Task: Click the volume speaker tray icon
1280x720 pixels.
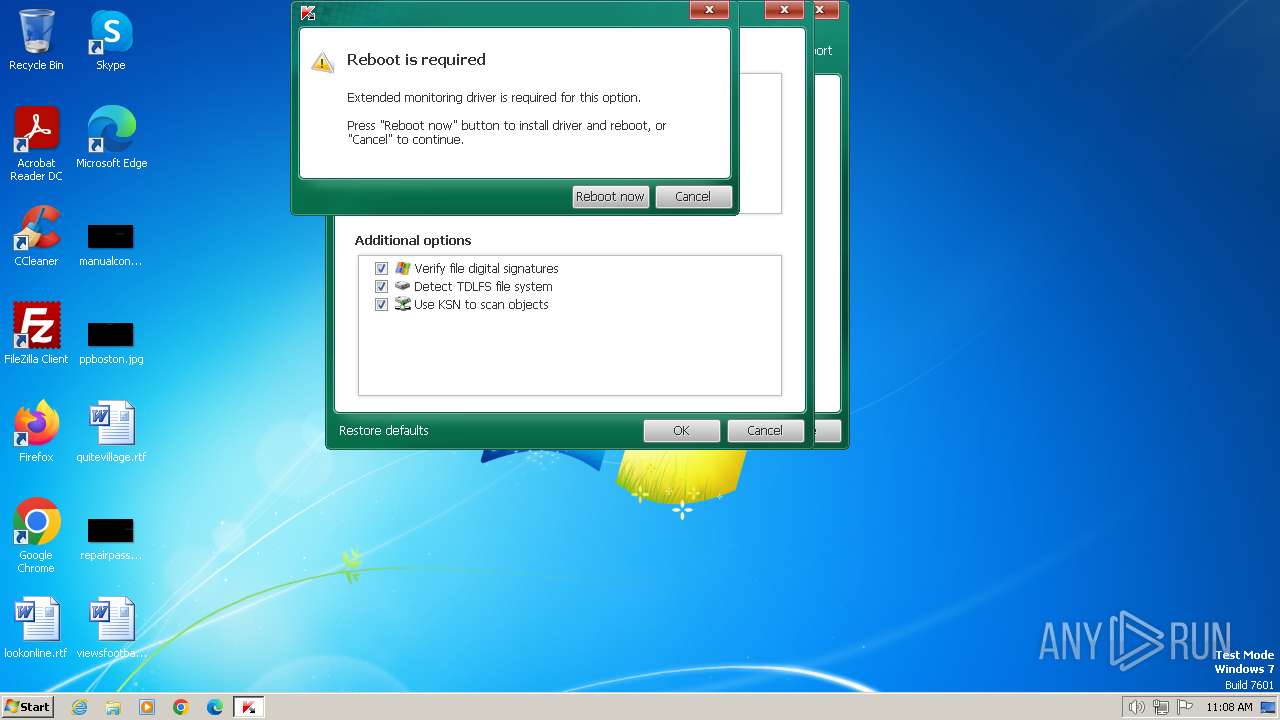Action: coord(1136,707)
